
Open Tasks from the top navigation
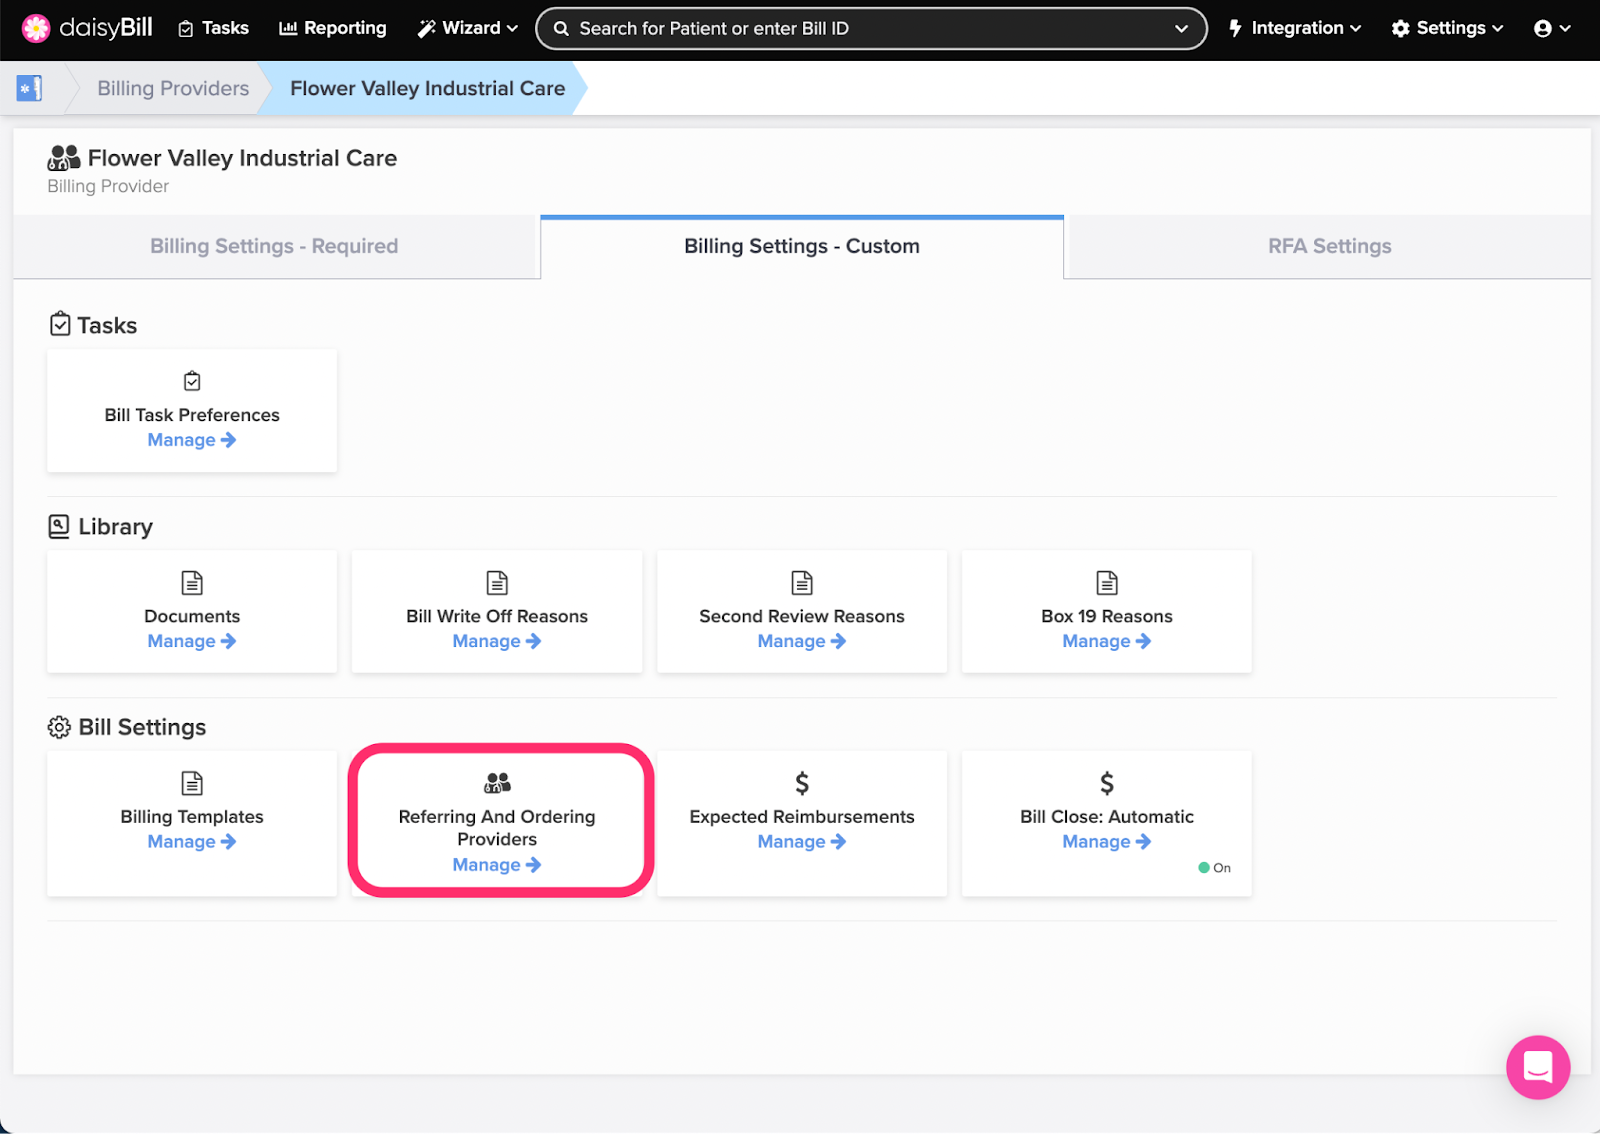click(x=213, y=28)
